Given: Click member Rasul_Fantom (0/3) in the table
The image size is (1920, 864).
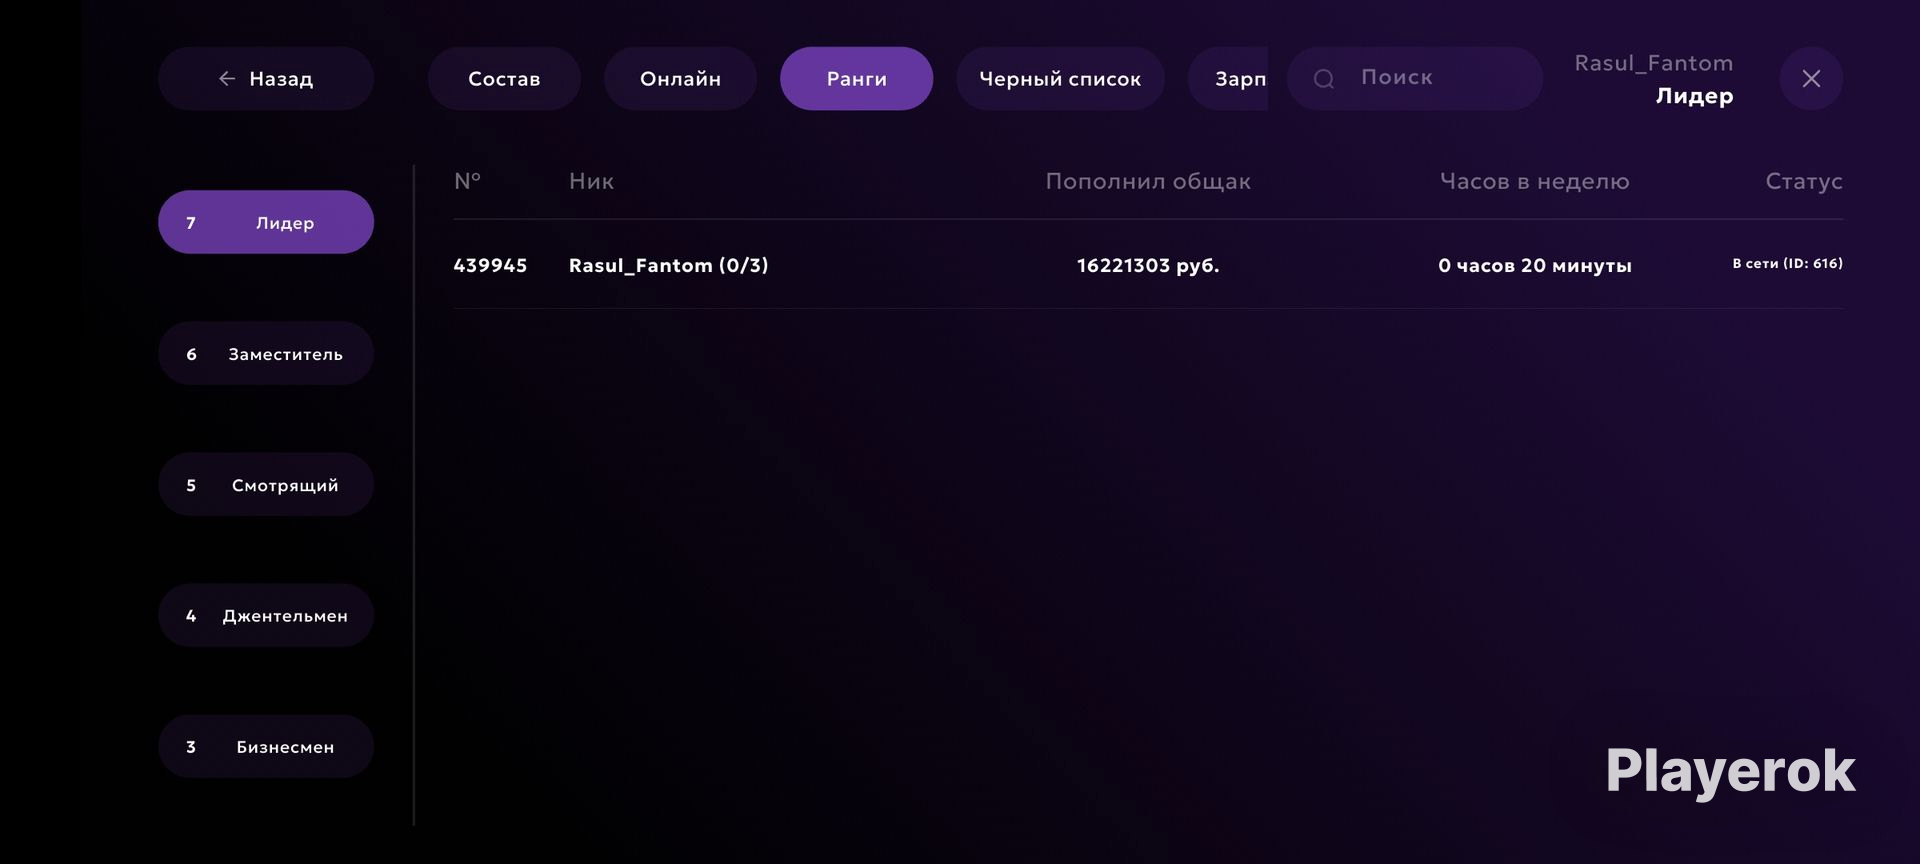Looking at the screenshot, I should click(668, 265).
